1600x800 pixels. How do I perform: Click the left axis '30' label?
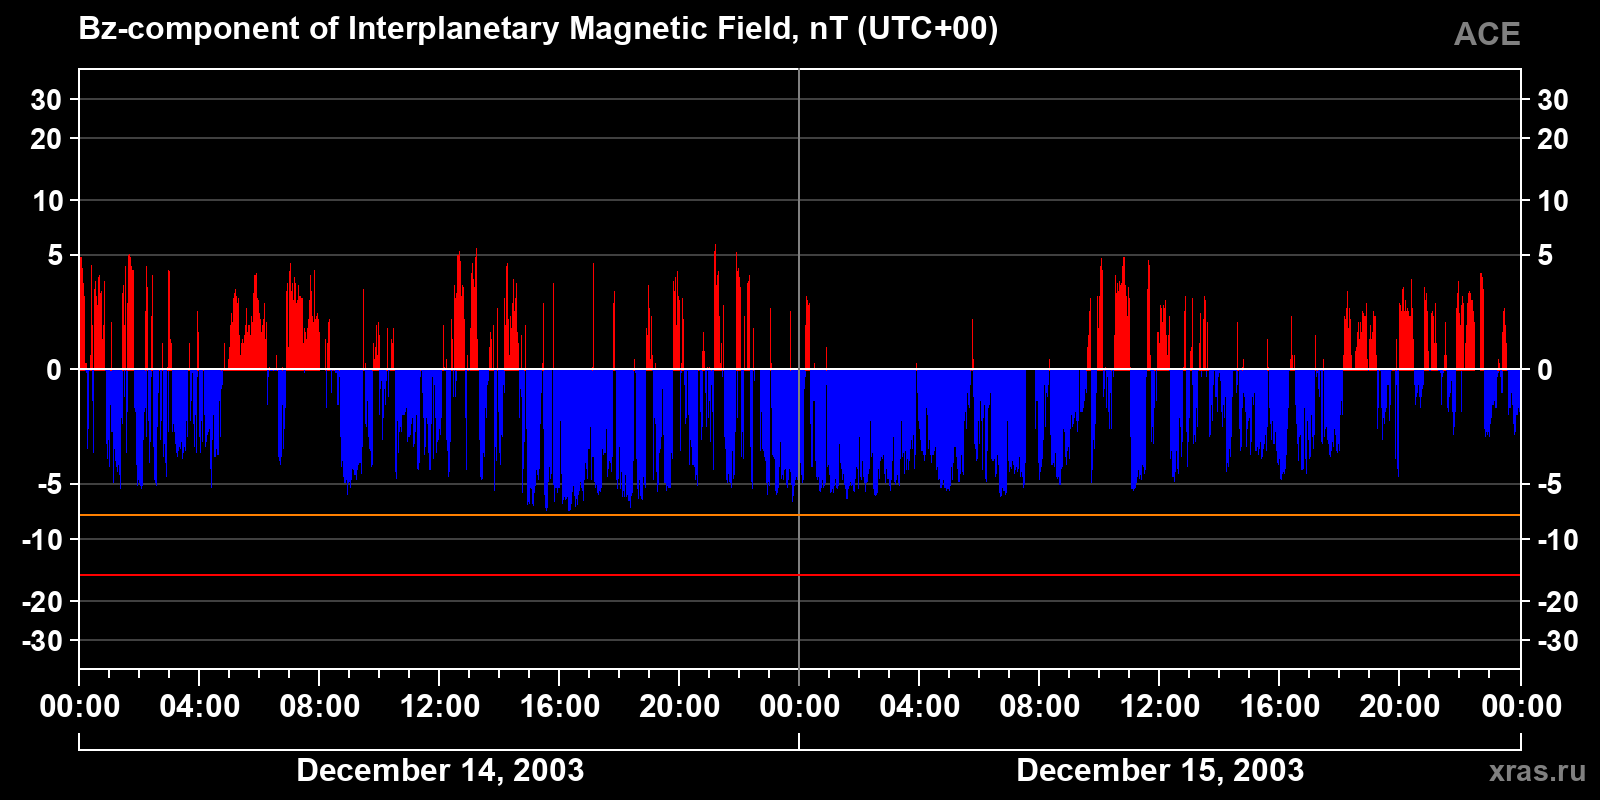tap(46, 100)
